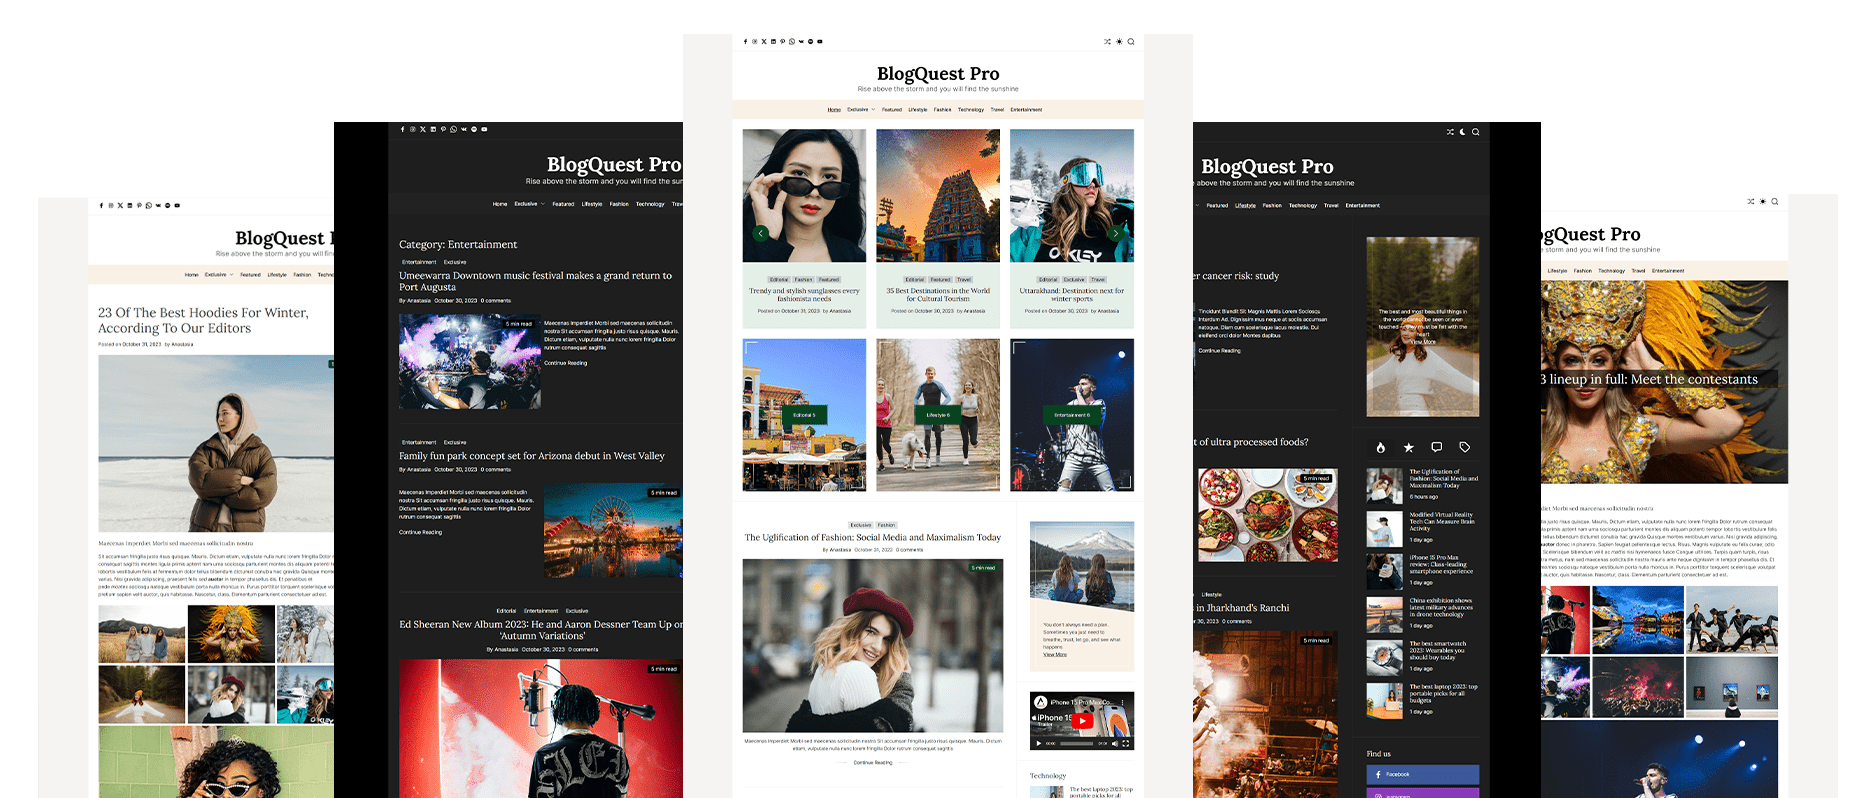The width and height of the screenshot is (1870, 798).
Task: Open VK icon in center page header
Action: [x=801, y=42]
